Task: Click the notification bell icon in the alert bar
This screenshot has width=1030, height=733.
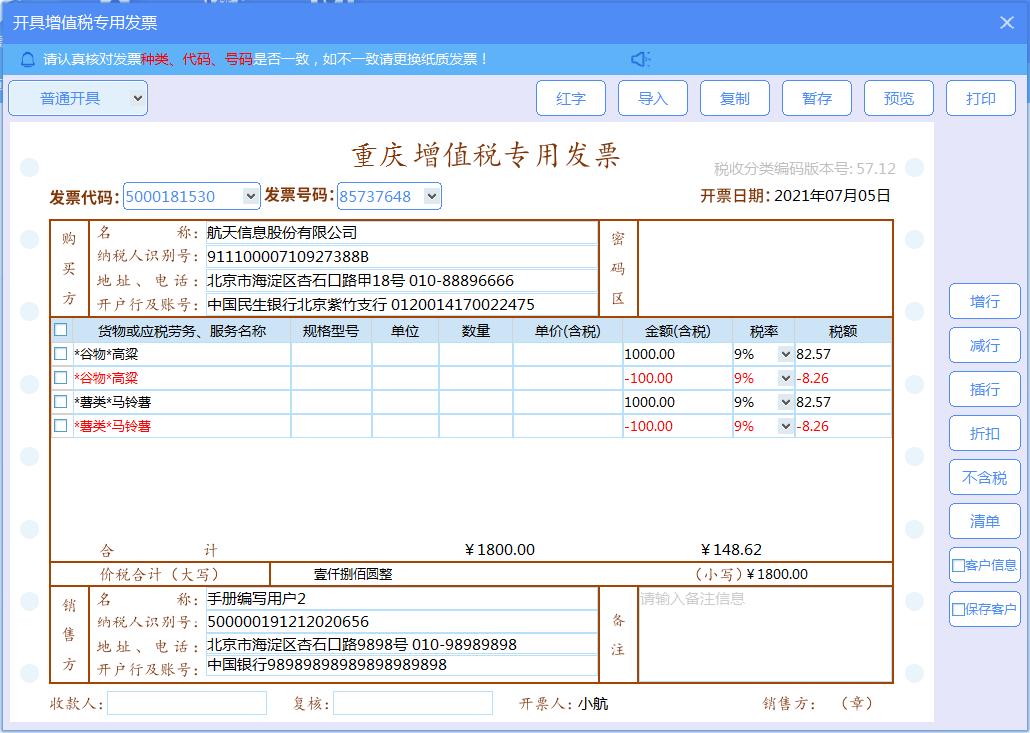Action: tap(26, 59)
